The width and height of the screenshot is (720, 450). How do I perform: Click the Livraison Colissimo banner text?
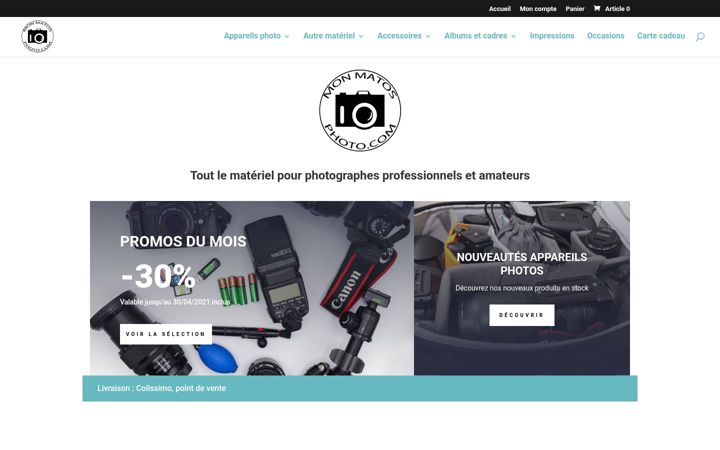click(x=161, y=388)
